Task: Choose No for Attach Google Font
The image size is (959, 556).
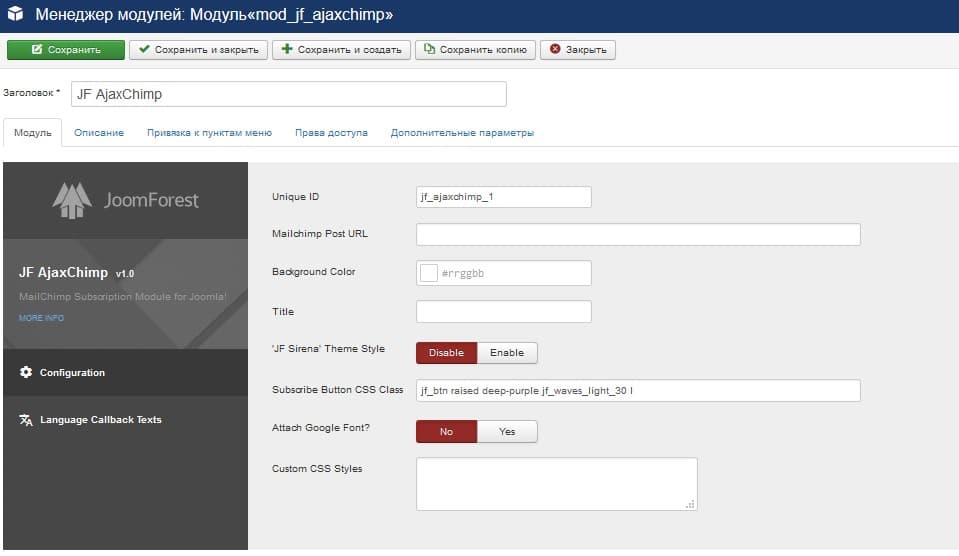Action: [446, 432]
